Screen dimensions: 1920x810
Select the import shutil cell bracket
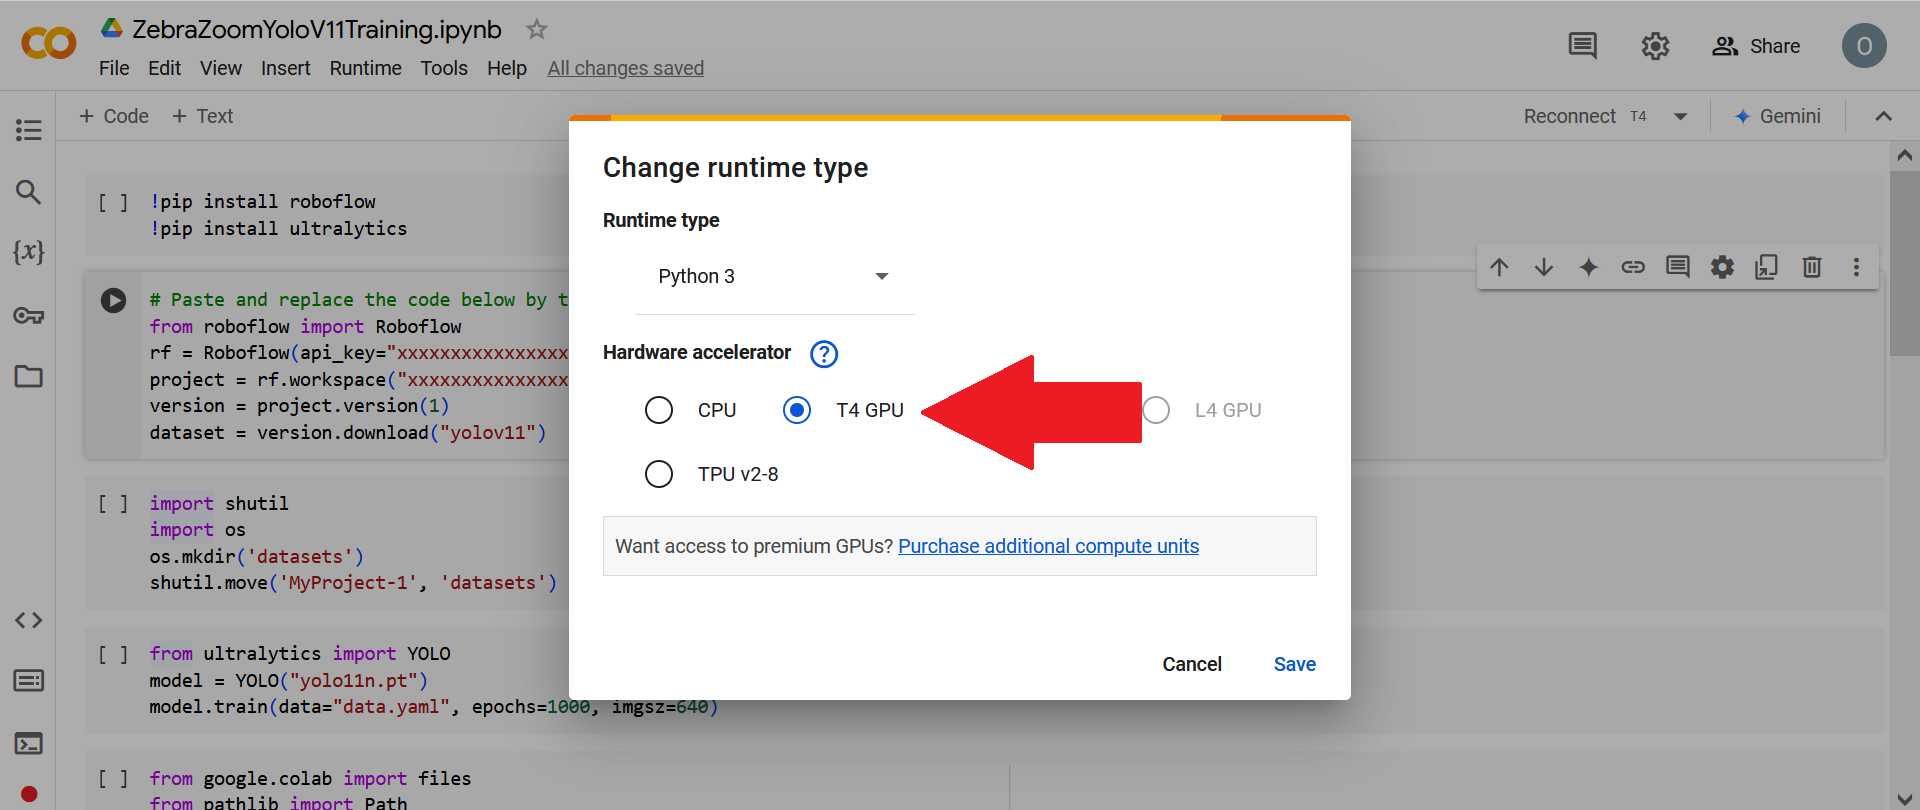click(113, 503)
